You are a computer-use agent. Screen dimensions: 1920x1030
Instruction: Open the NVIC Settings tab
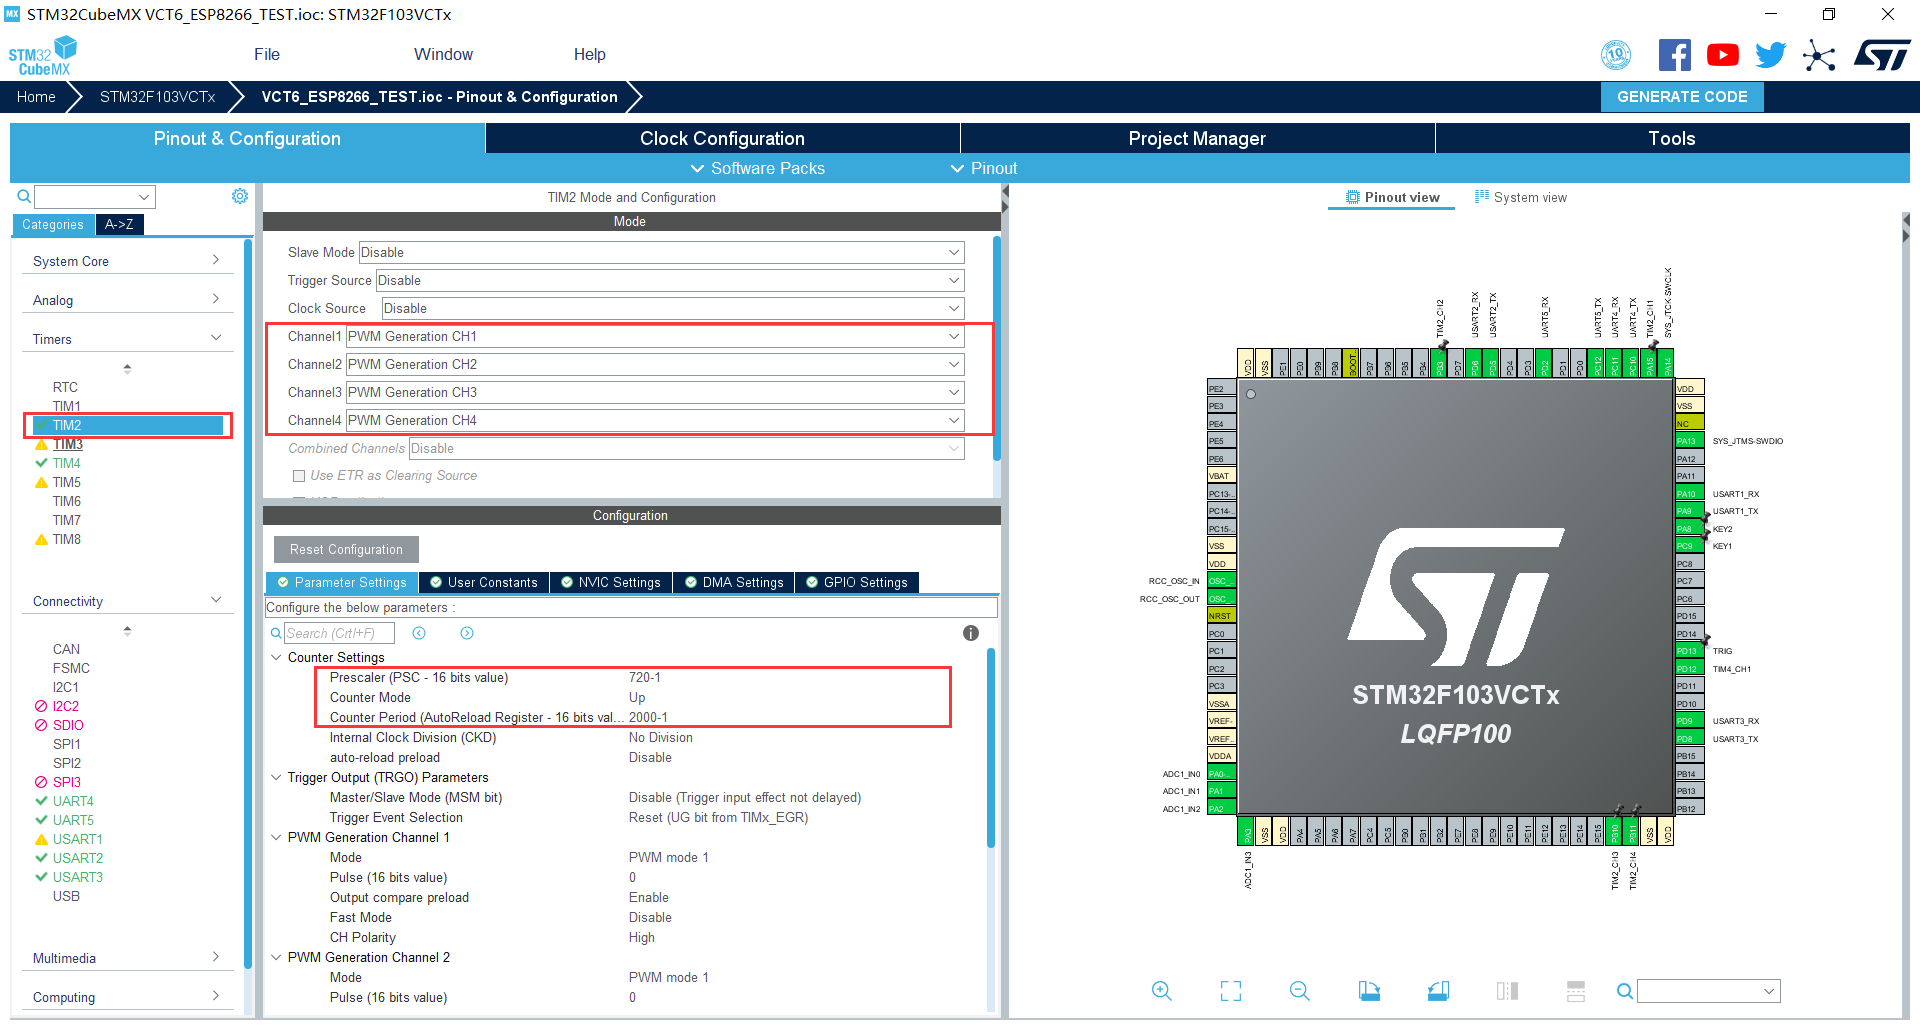coord(611,582)
